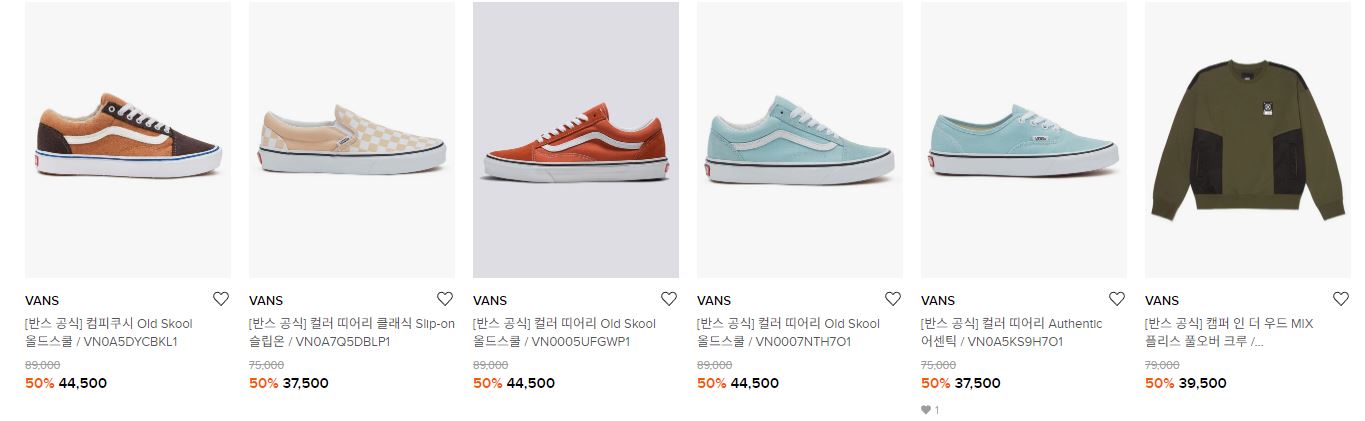The height and width of the screenshot is (421, 1365).
Task: View the orange Old Skool shoe image
Action: point(576,140)
